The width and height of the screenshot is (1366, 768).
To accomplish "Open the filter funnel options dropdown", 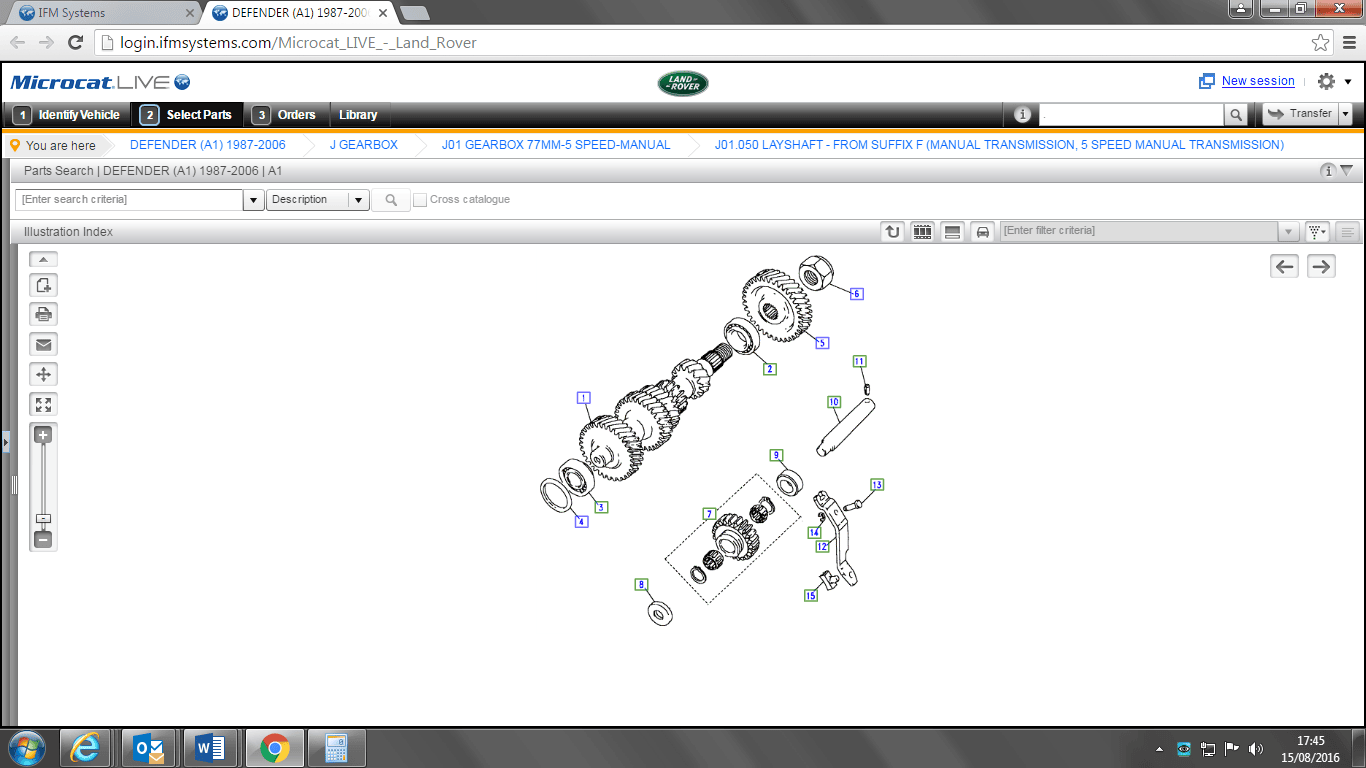I will [x=1318, y=231].
